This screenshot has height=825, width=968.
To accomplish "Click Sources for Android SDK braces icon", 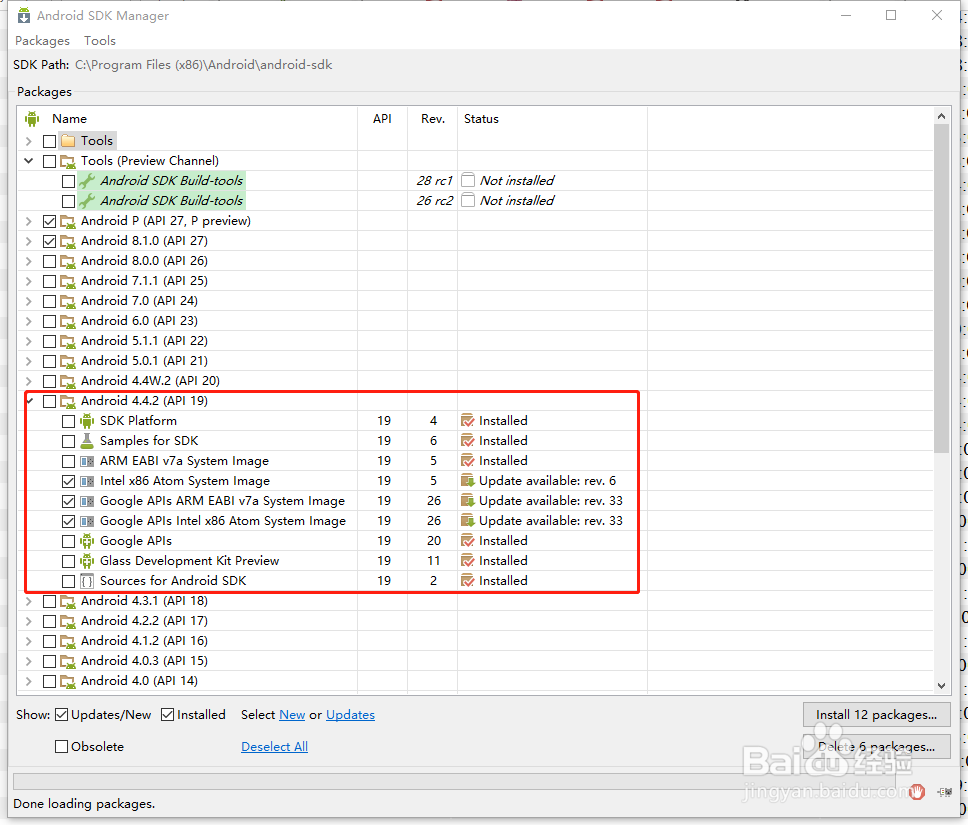I will (87, 581).
